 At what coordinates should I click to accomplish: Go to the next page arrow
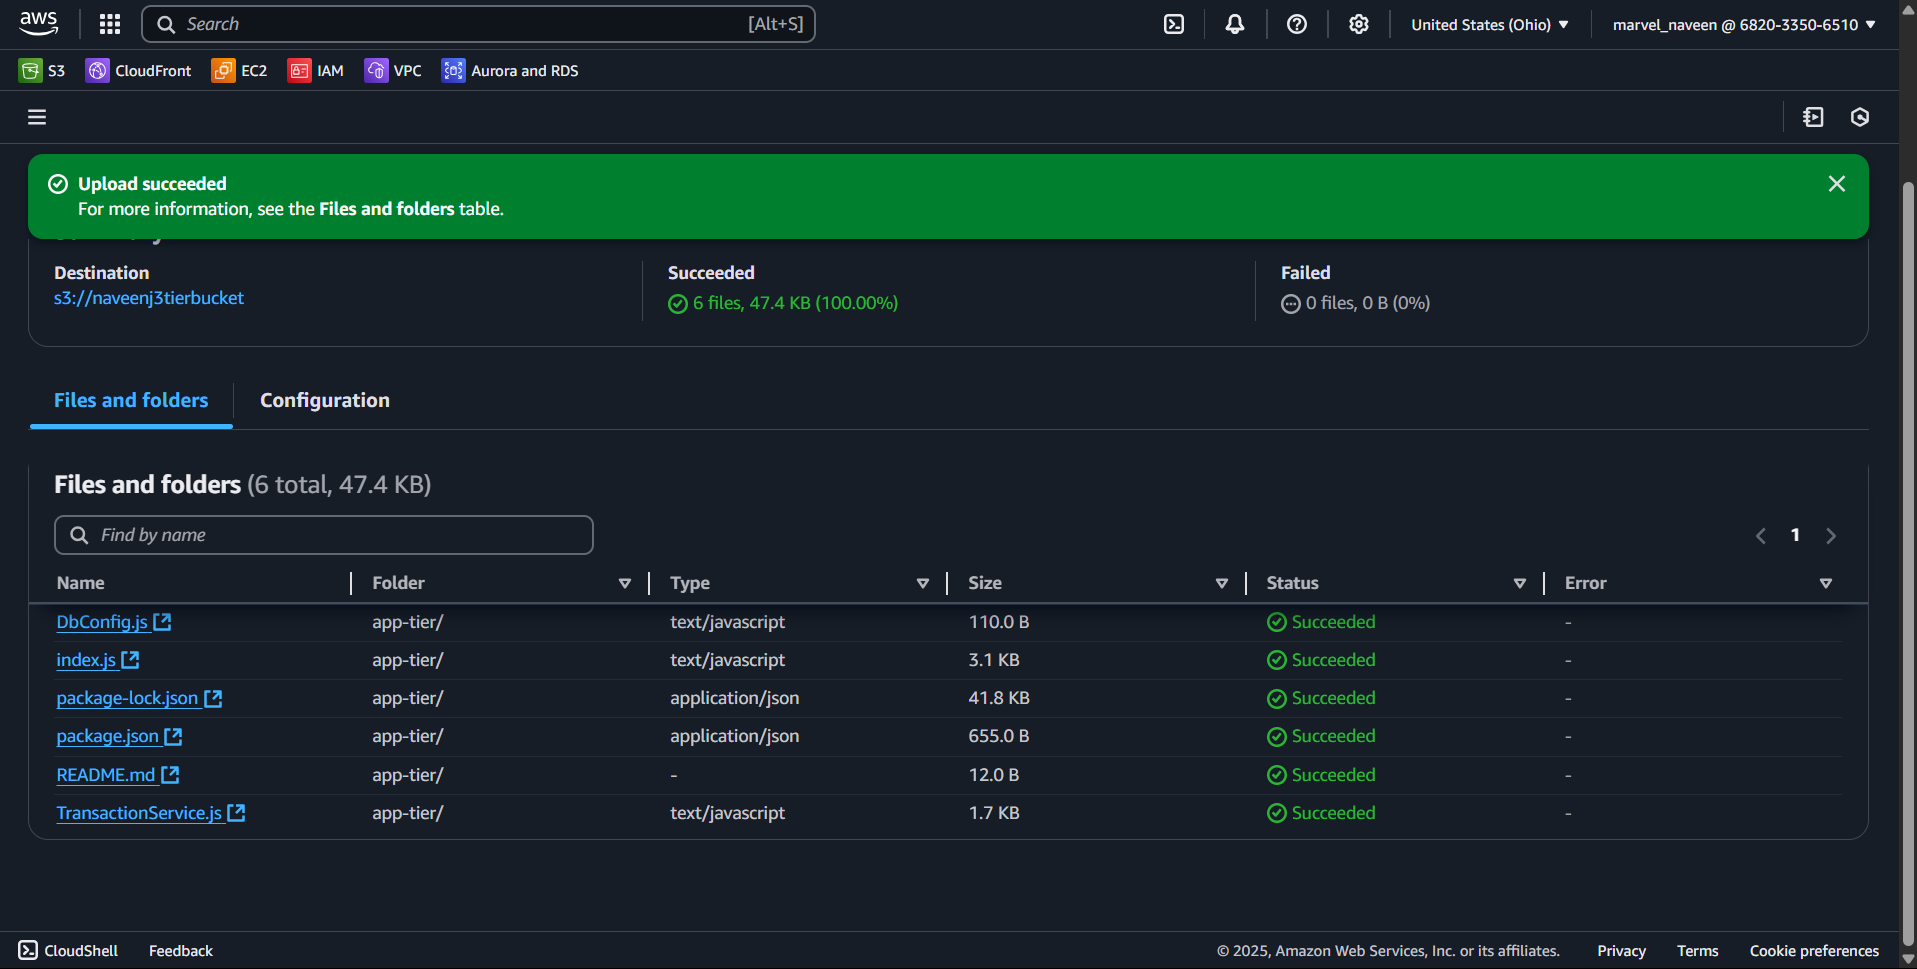click(1831, 536)
